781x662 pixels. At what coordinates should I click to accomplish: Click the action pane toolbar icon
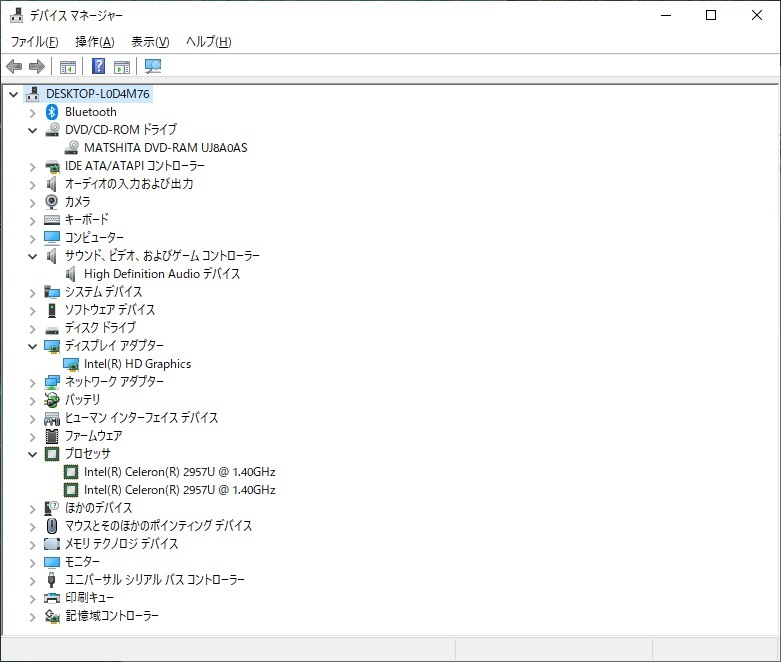tap(122, 66)
